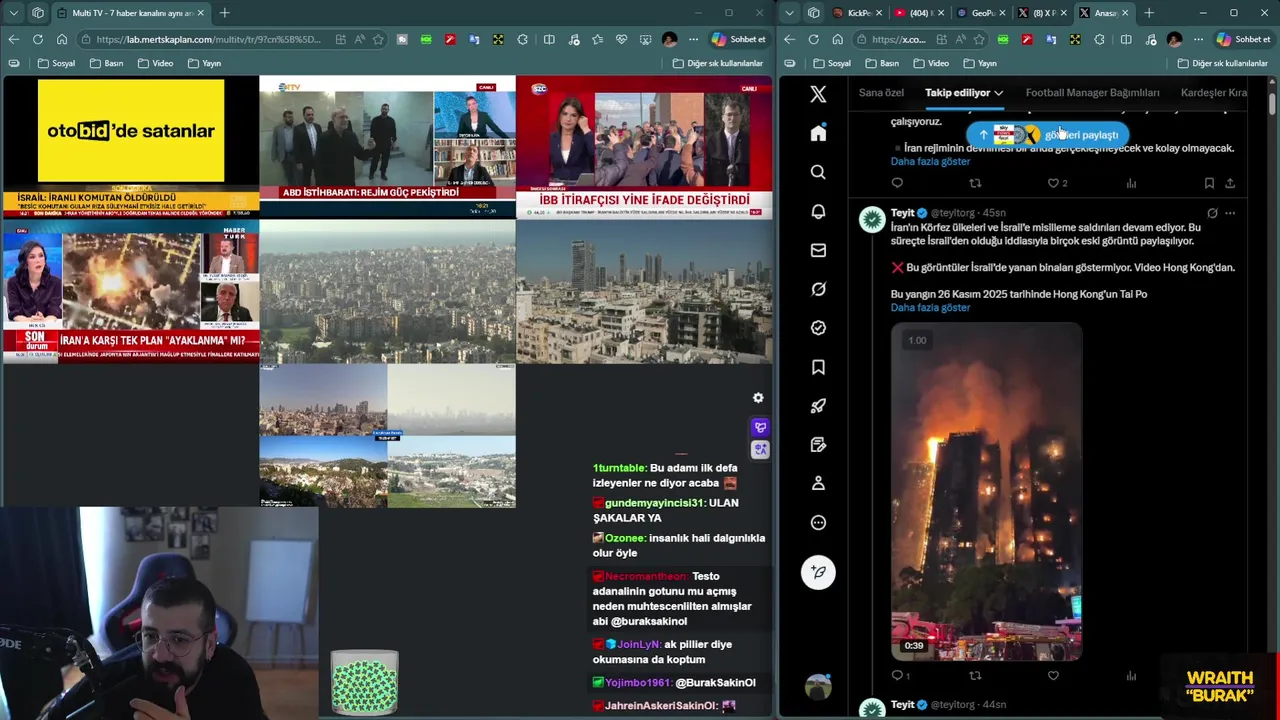View analytics of Teyit fire tweet
Viewport: 1280px width, 720px height.
1131,676
